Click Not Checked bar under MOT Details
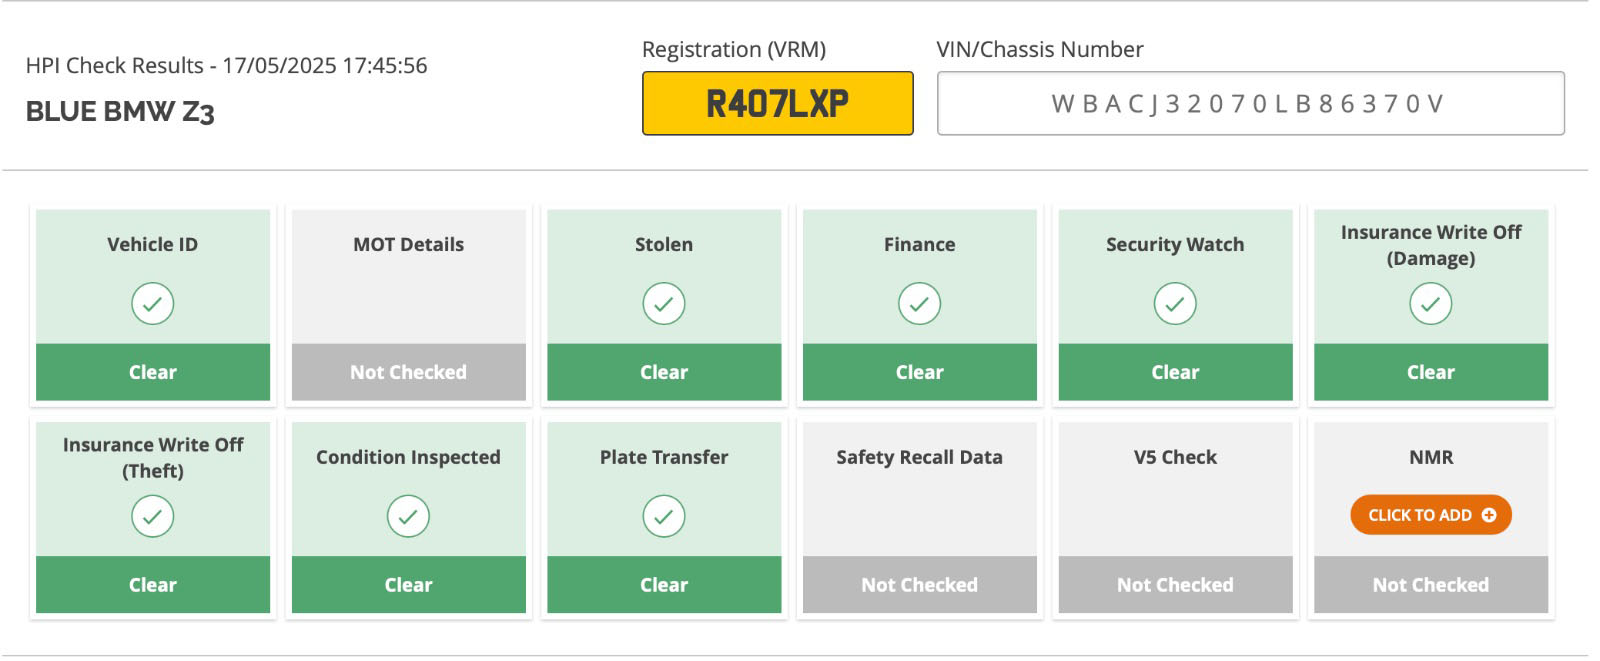 tap(409, 372)
